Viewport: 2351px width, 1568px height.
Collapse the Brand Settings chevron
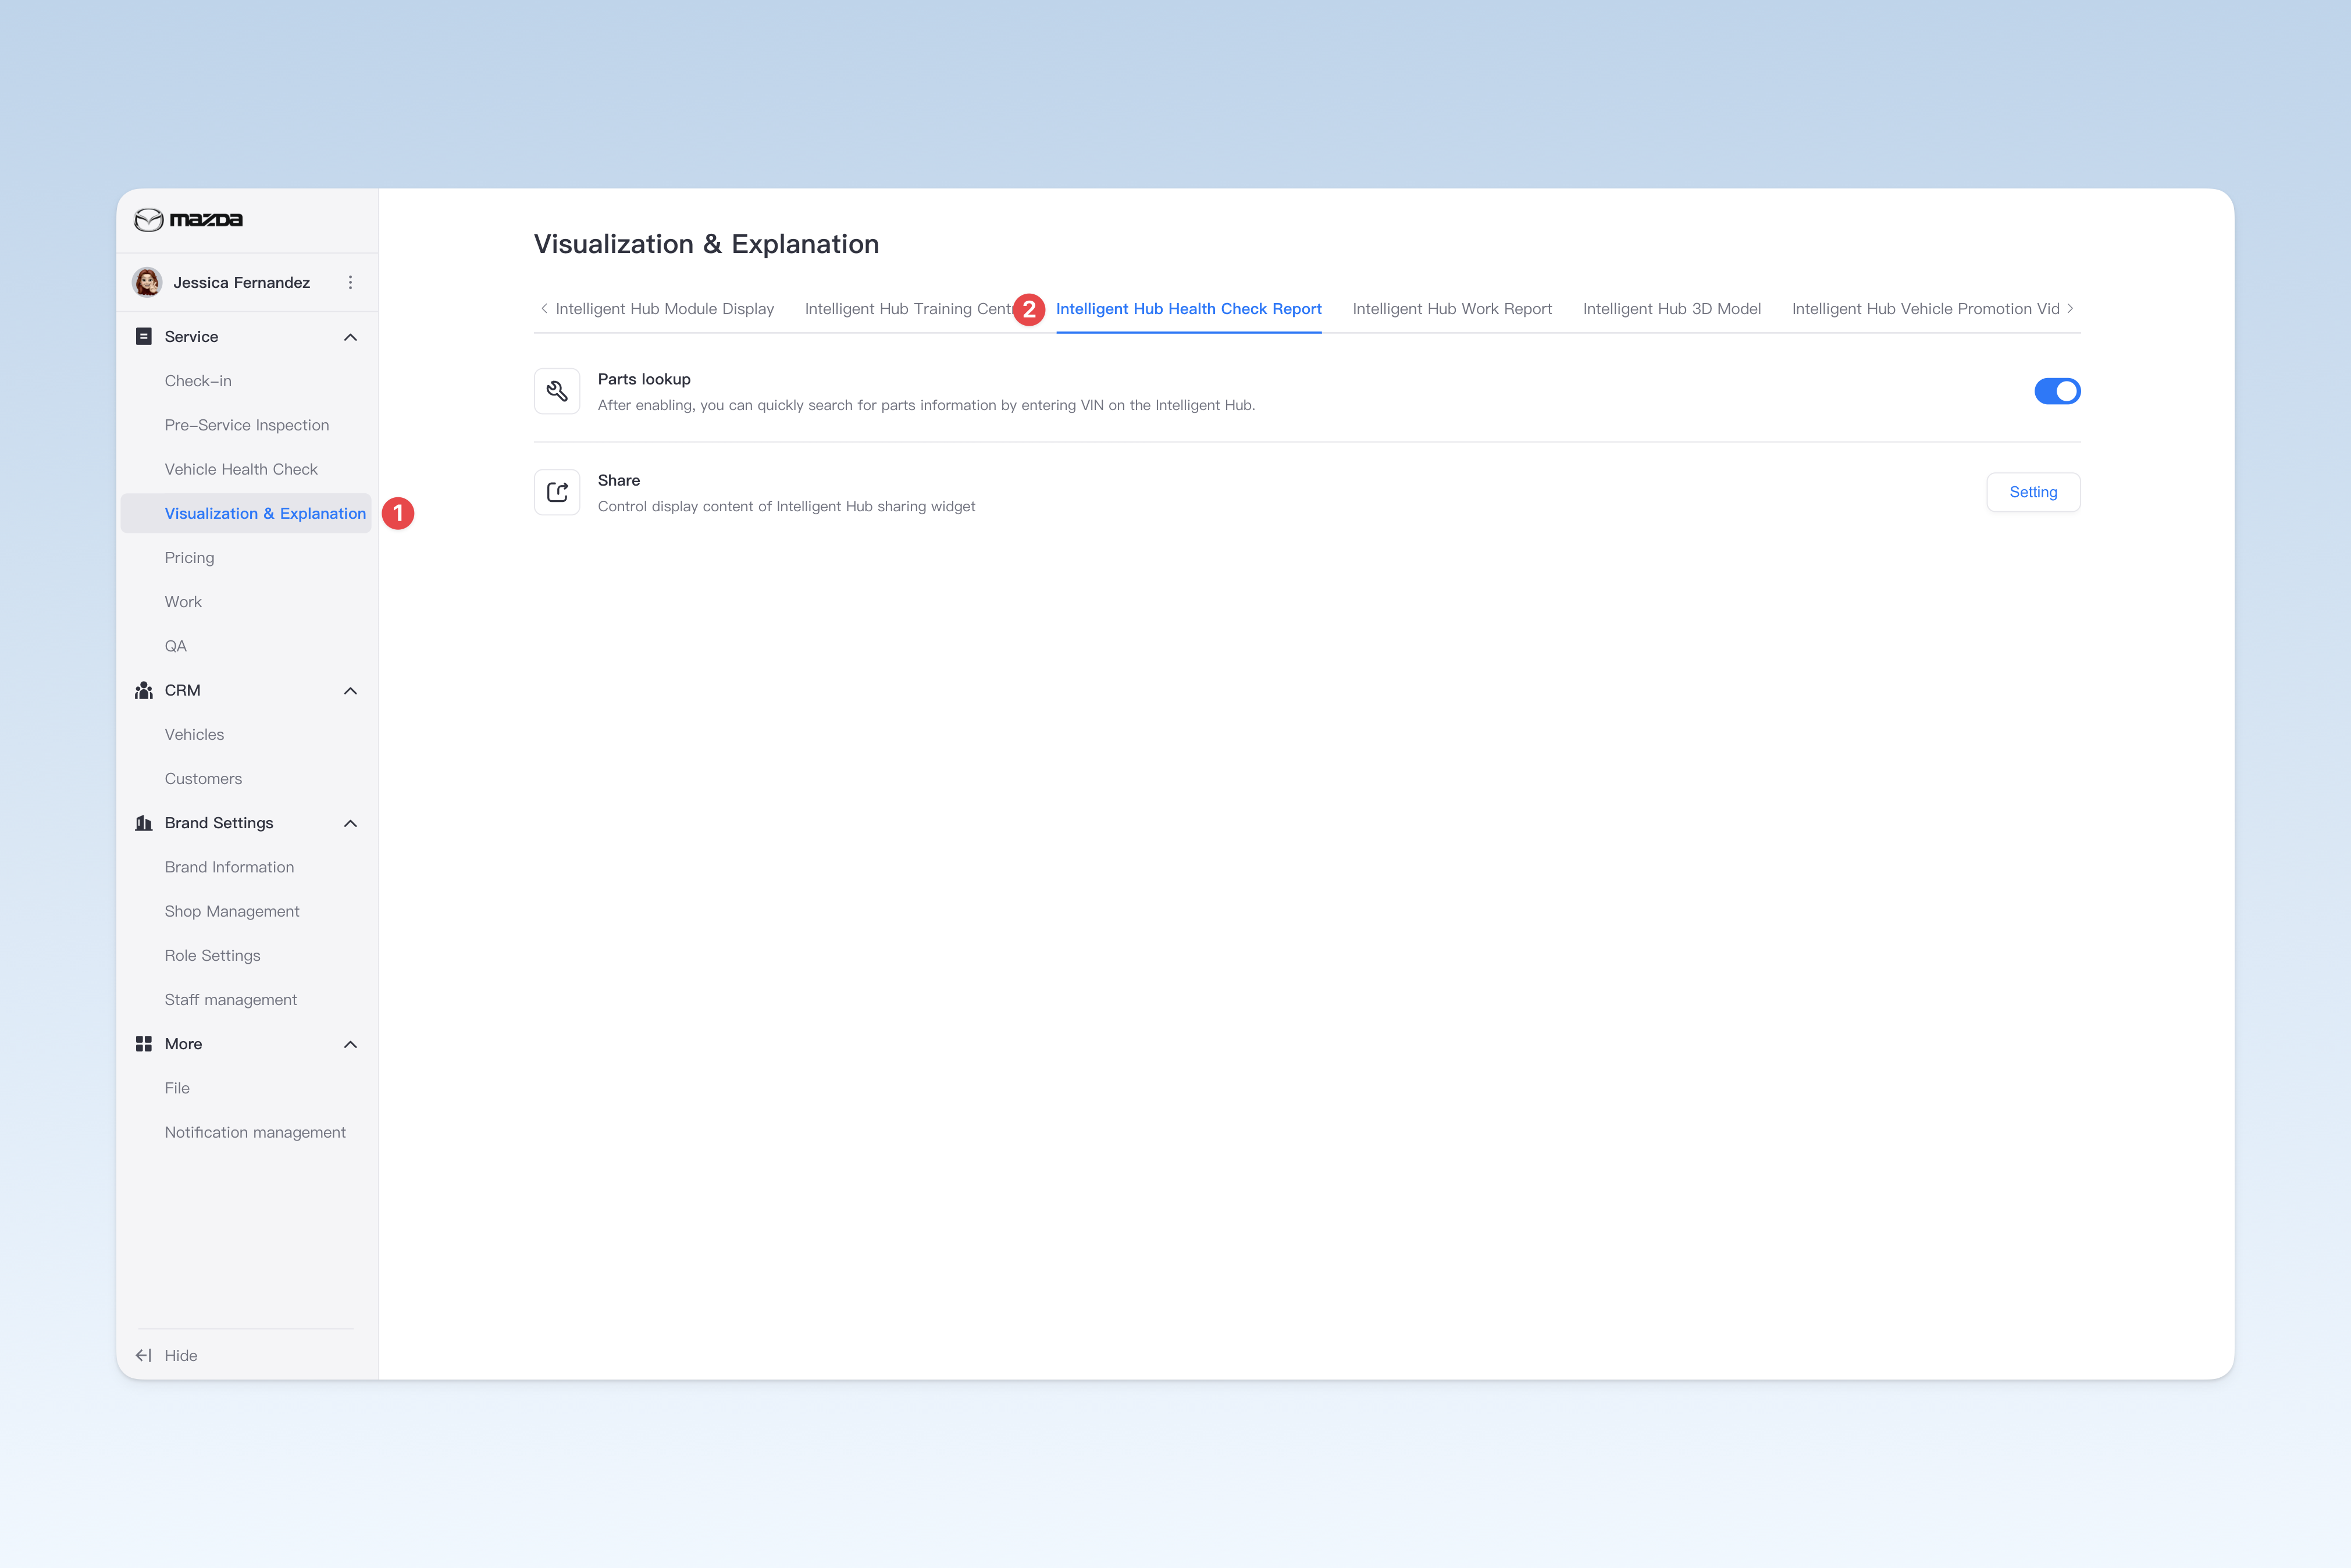coord(350,824)
